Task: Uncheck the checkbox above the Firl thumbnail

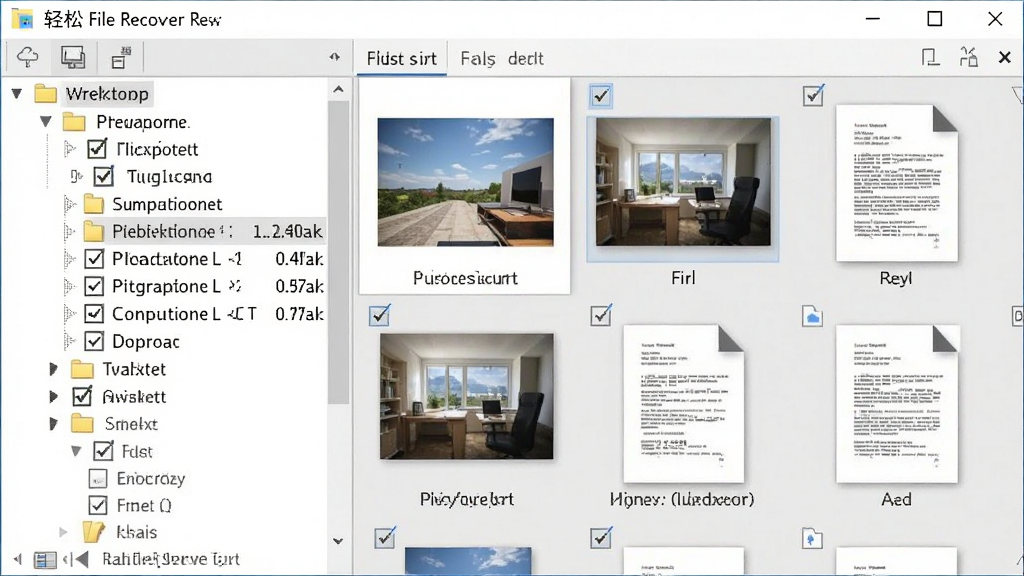Action: tap(601, 96)
